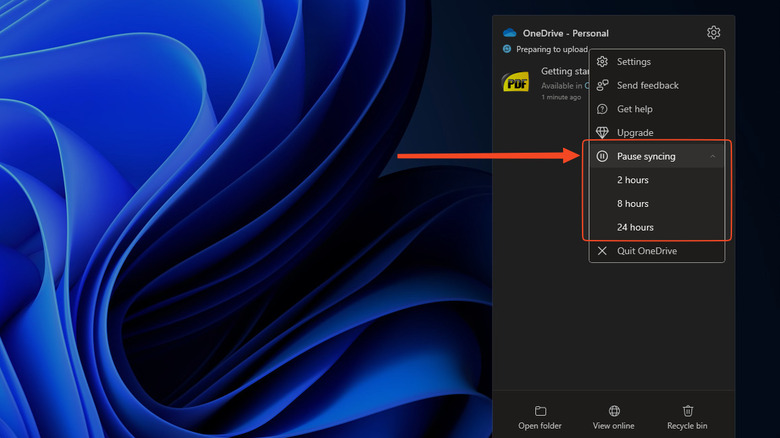
Task: Quit OneDrive from the menu
Action: click(x=646, y=251)
